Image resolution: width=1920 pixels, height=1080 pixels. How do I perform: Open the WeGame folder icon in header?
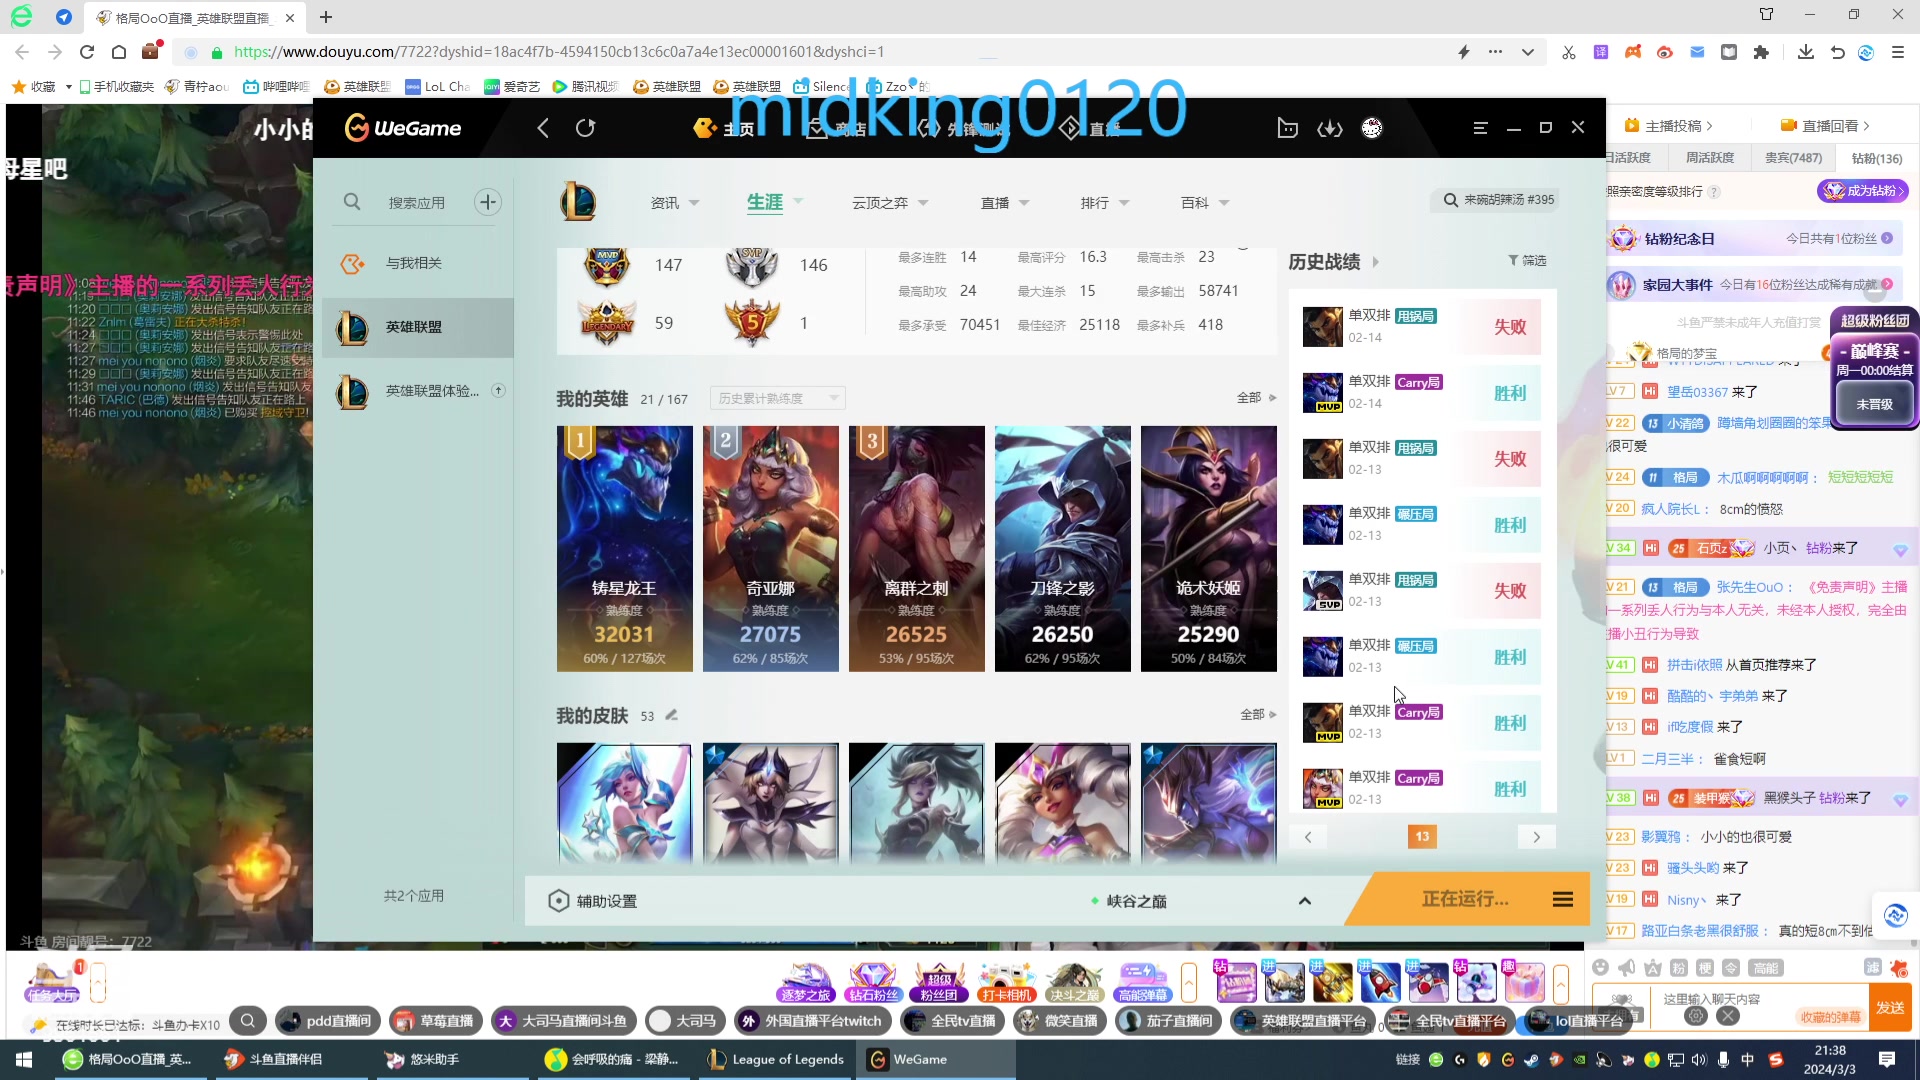(x=1288, y=128)
